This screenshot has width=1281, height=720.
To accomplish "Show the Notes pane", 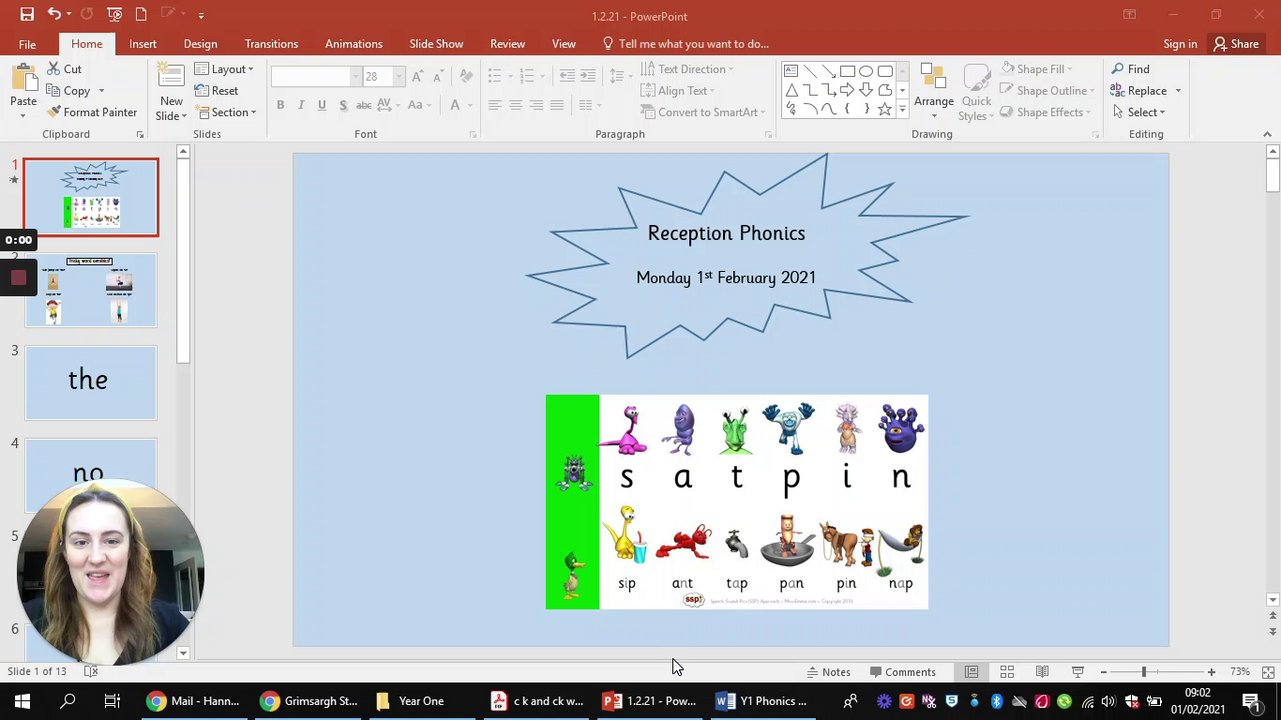I will (827, 672).
